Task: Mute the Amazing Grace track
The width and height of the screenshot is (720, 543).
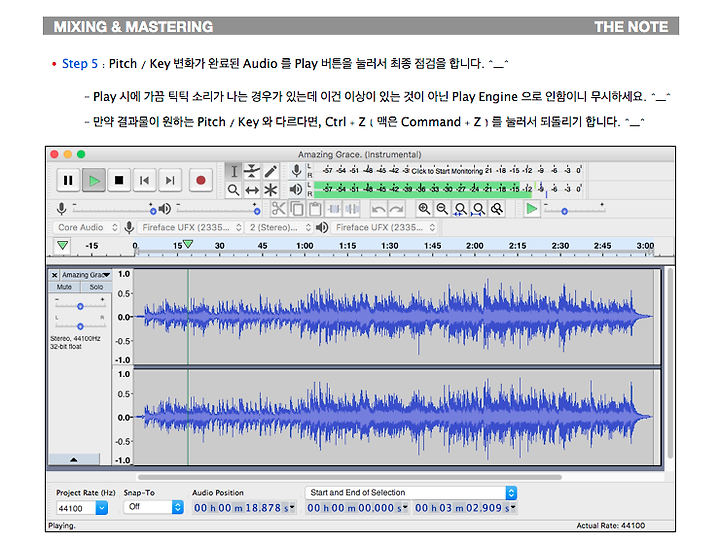Action: pos(64,287)
